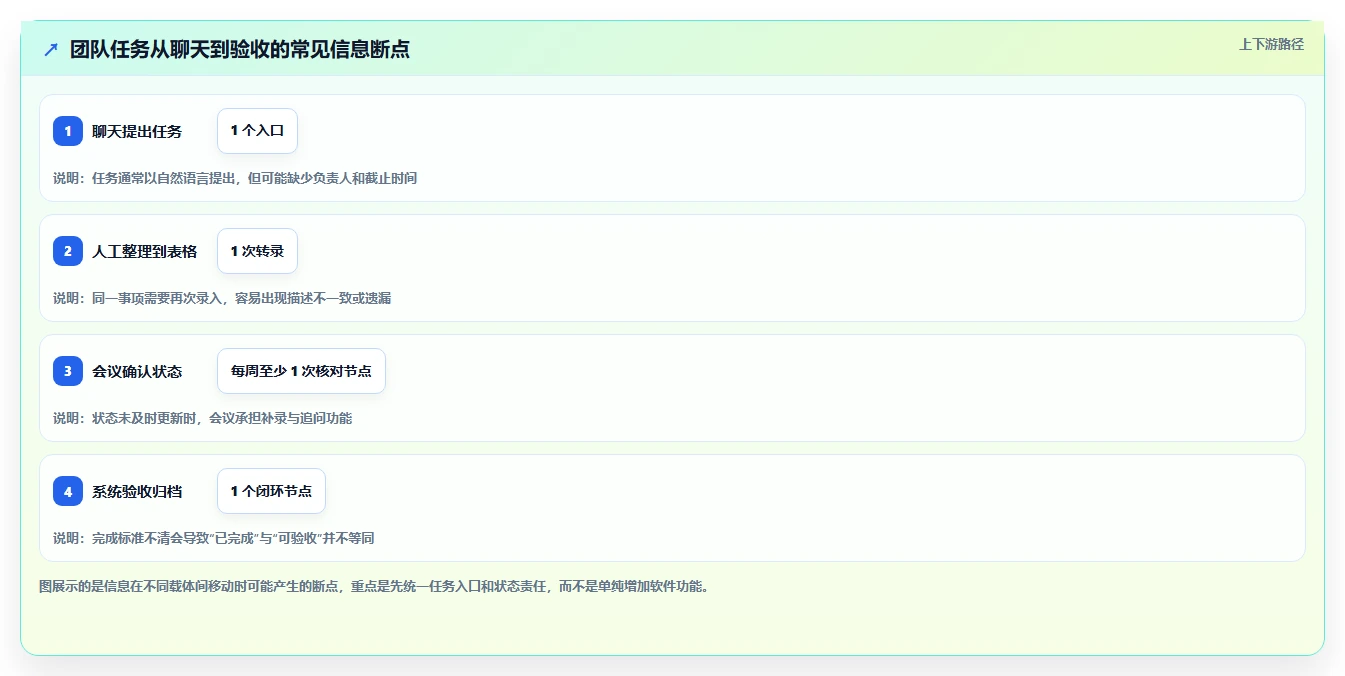
Task: Click the note about '已完成' vs '可验收'
Action: (214, 538)
